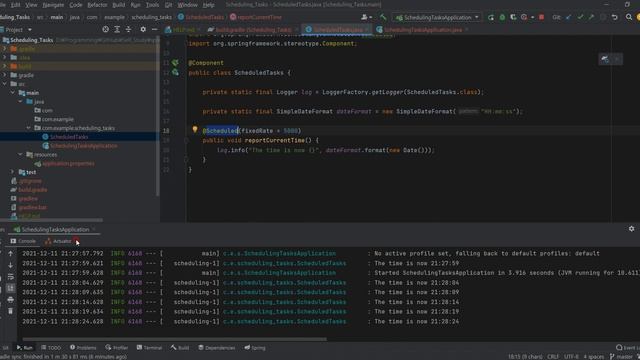Click the Rollback undo arrow in toolbar

tap(615, 17)
